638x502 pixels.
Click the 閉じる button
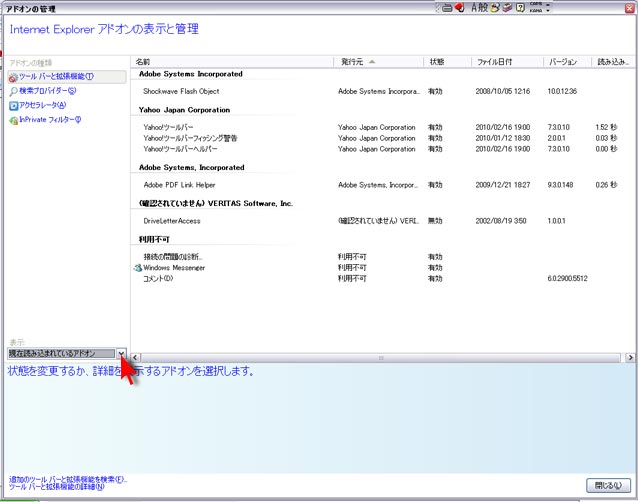click(608, 485)
